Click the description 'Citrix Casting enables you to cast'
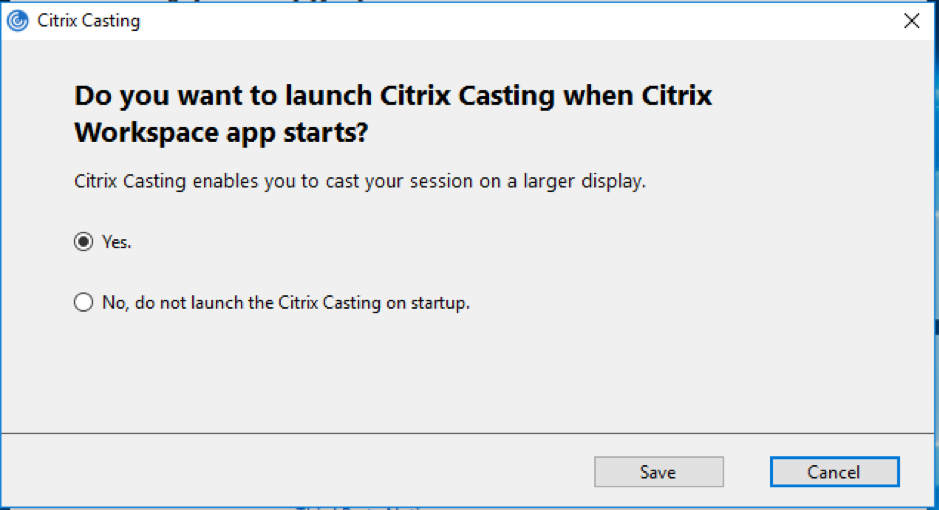 click(250, 184)
